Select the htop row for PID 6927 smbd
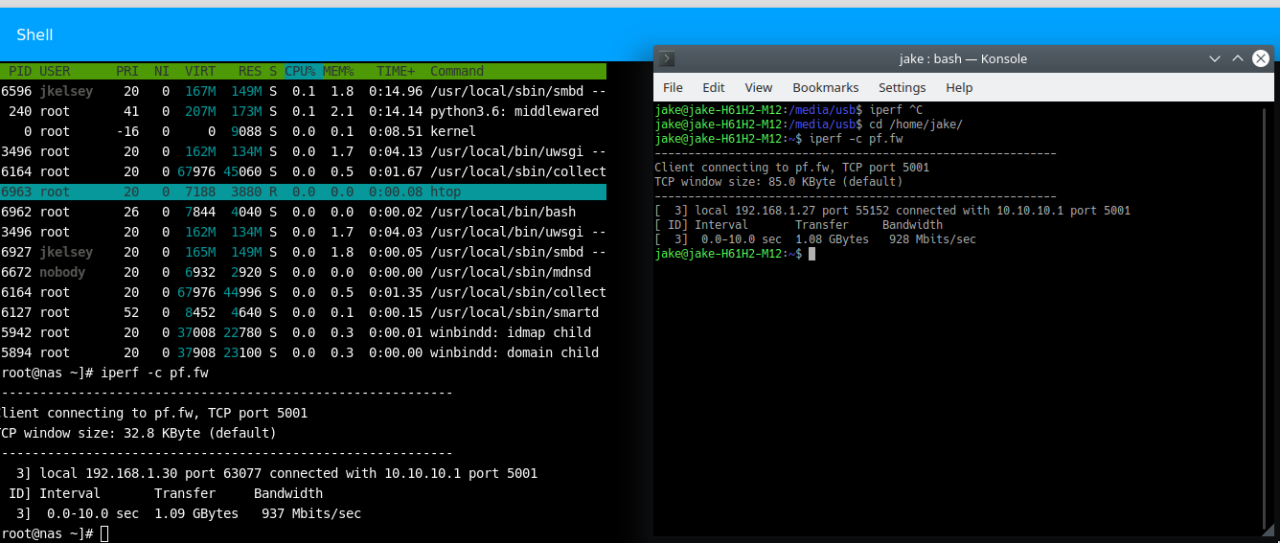The height and width of the screenshot is (543, 1280). (x=303, y=252)
